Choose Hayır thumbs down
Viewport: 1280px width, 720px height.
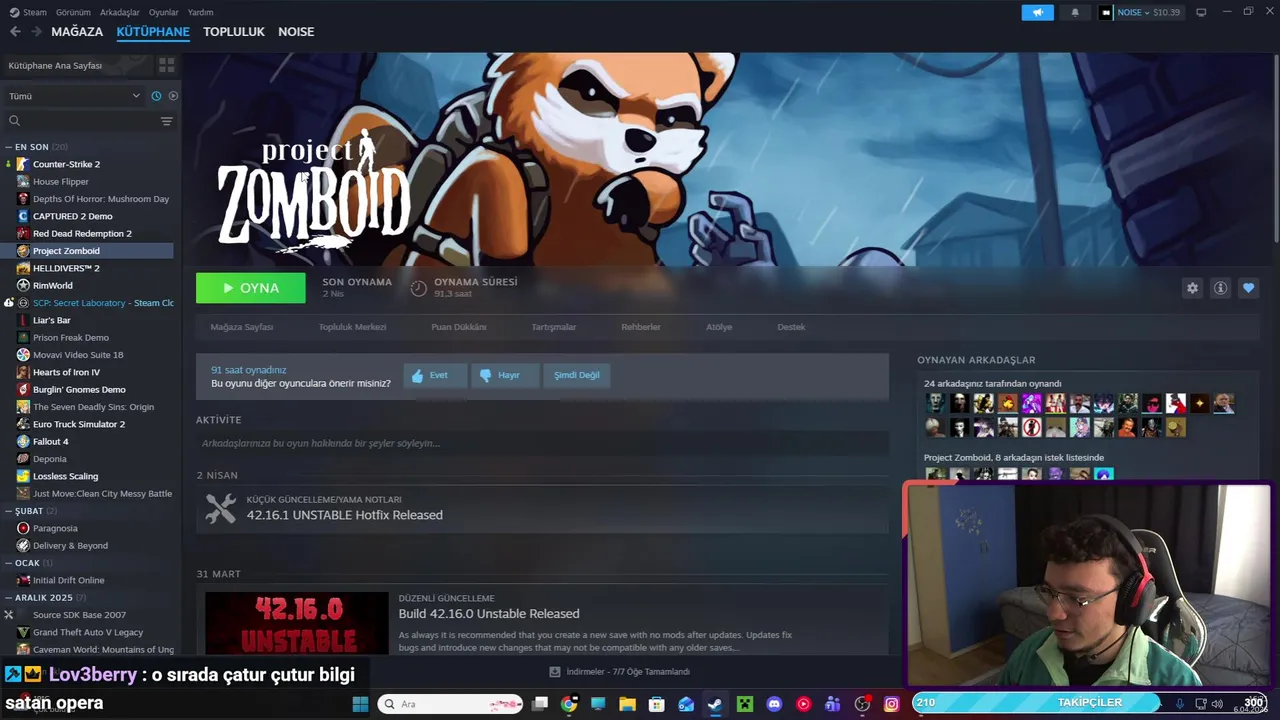[x=505, y=375]
